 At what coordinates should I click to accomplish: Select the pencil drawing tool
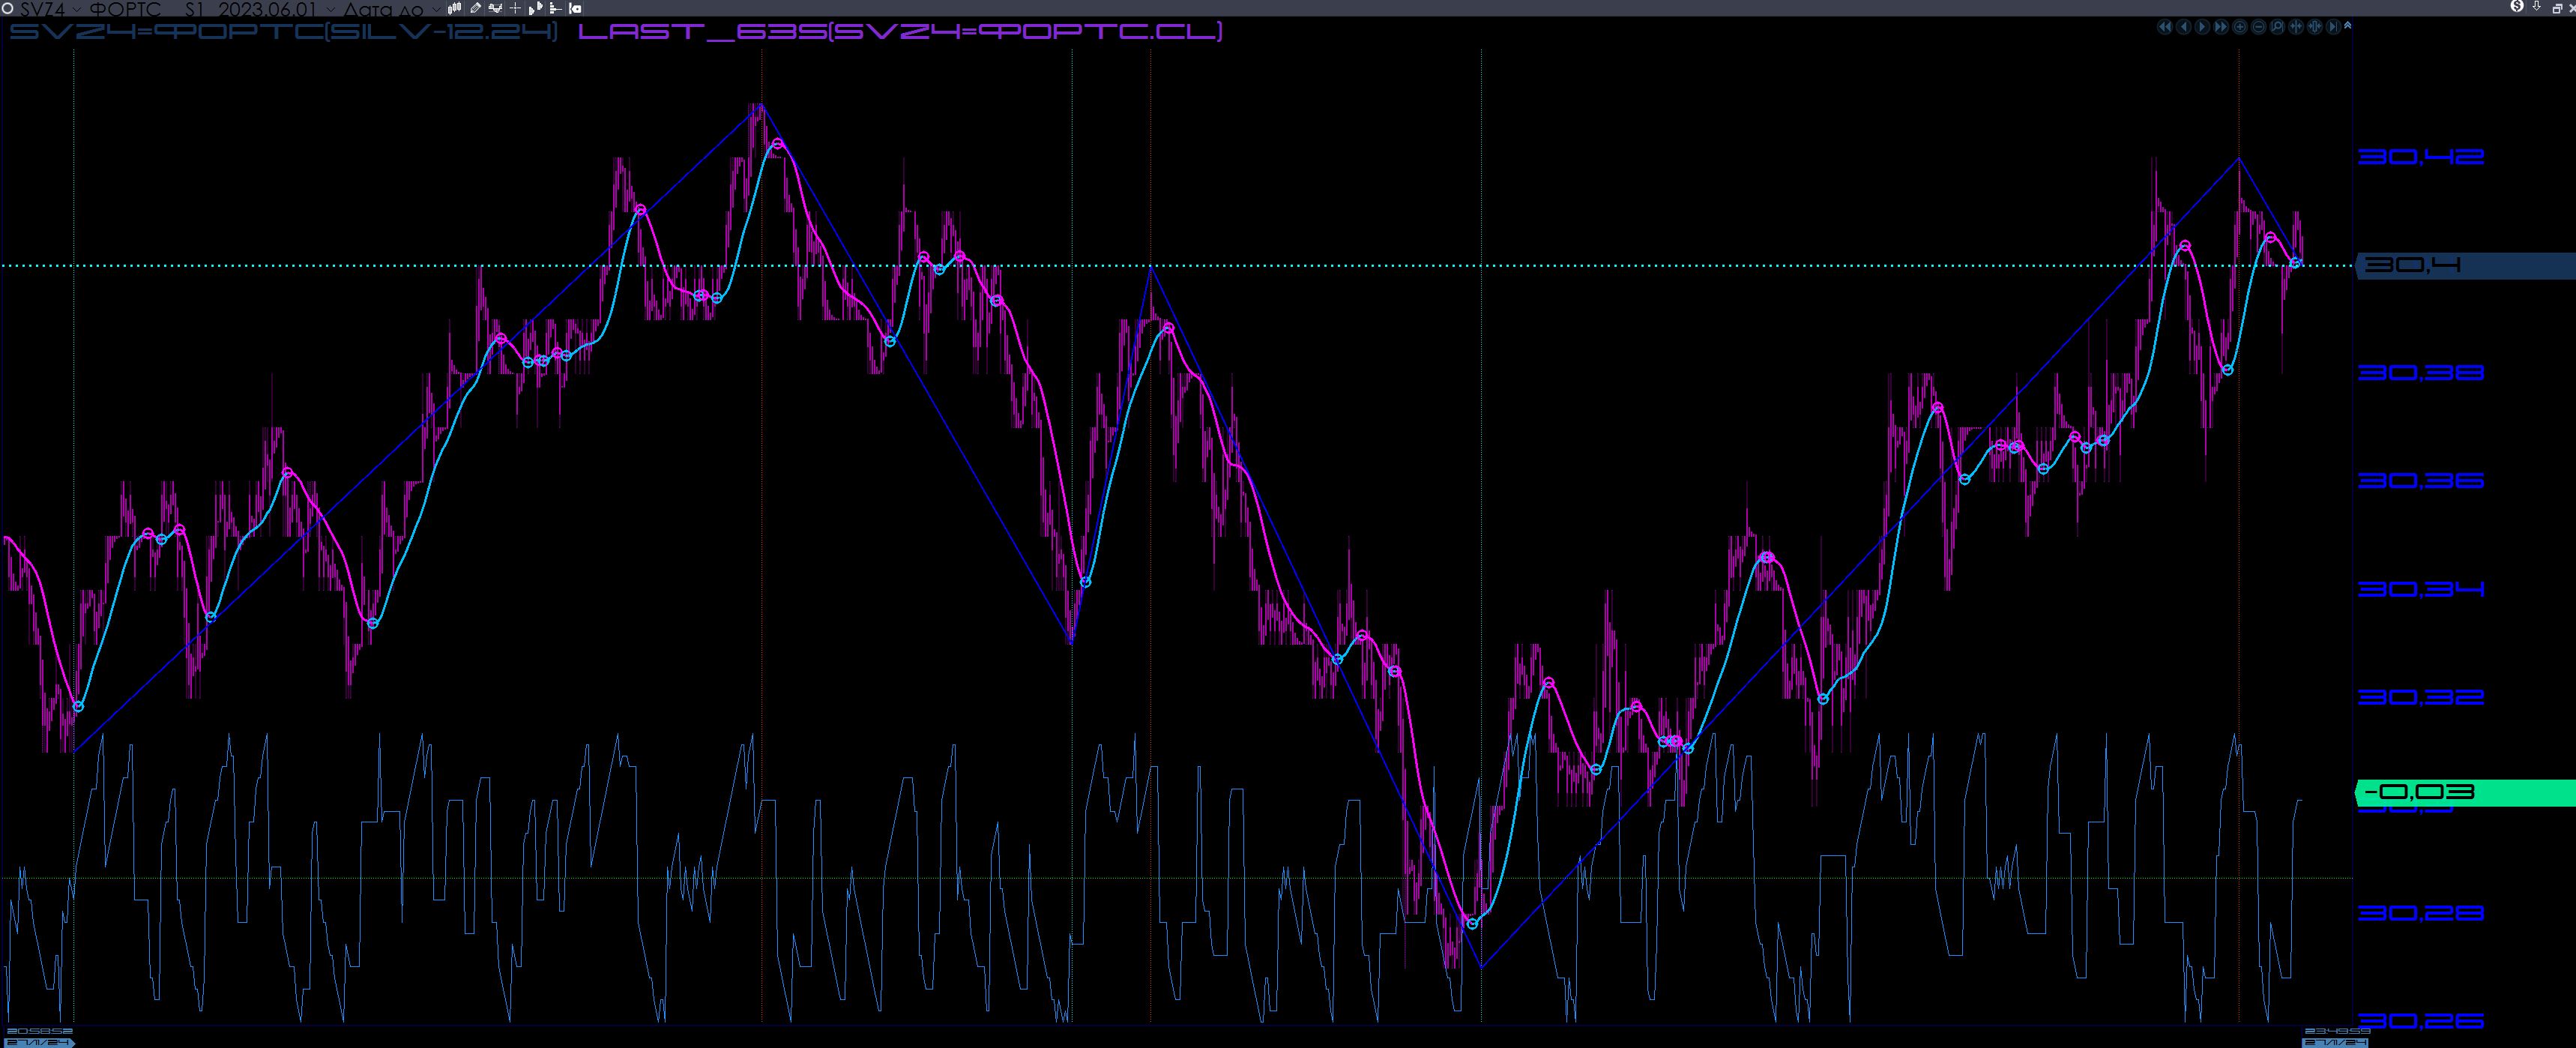tap(476, 8)
